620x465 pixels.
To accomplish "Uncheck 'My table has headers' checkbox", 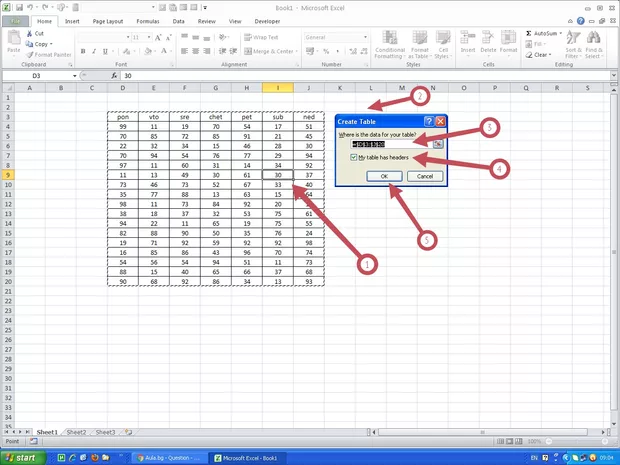I will point(354,158).
